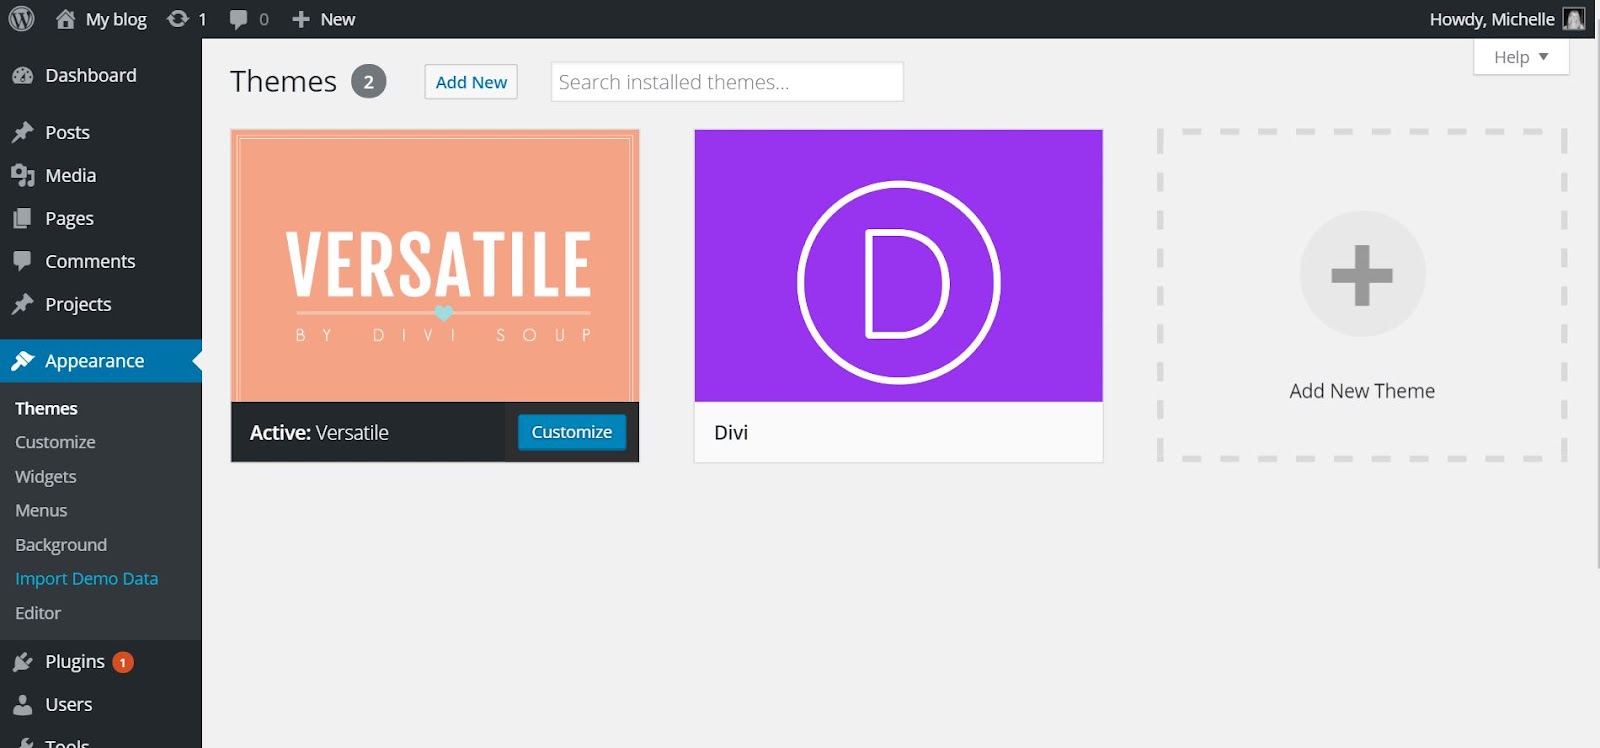
Task: Click the theme count badge showing 2
Action: 368,82
